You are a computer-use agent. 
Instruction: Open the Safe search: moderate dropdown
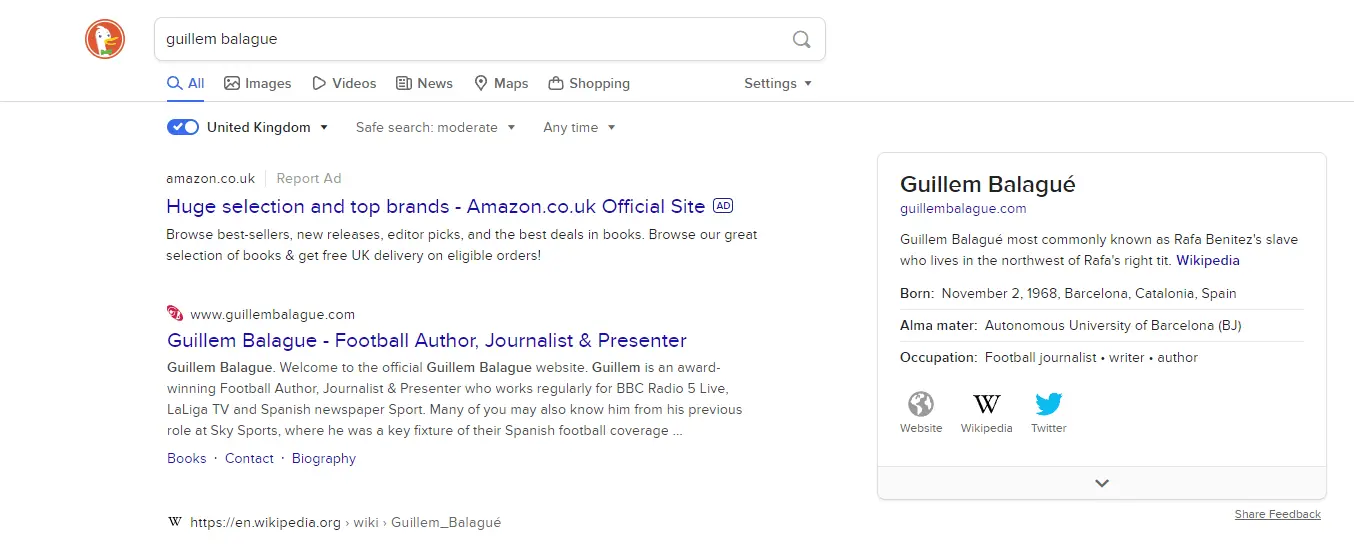coord(435,127)
